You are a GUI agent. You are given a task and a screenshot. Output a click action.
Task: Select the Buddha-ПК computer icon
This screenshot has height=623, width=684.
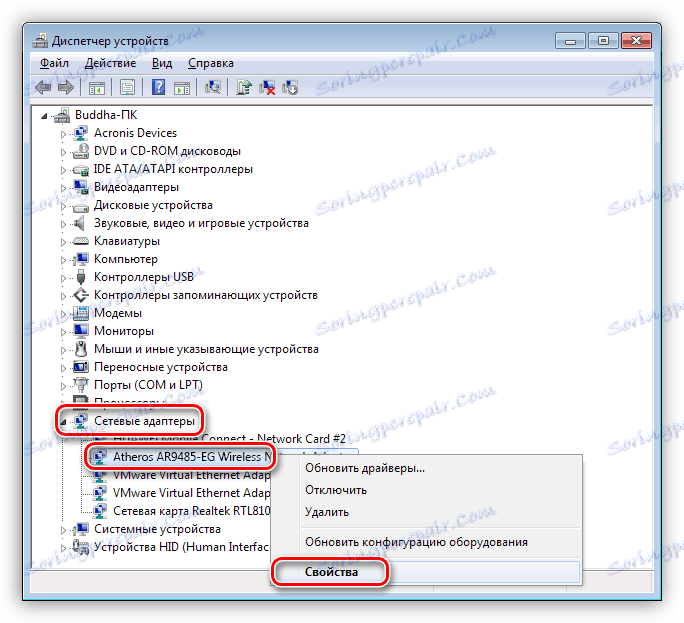62,115
